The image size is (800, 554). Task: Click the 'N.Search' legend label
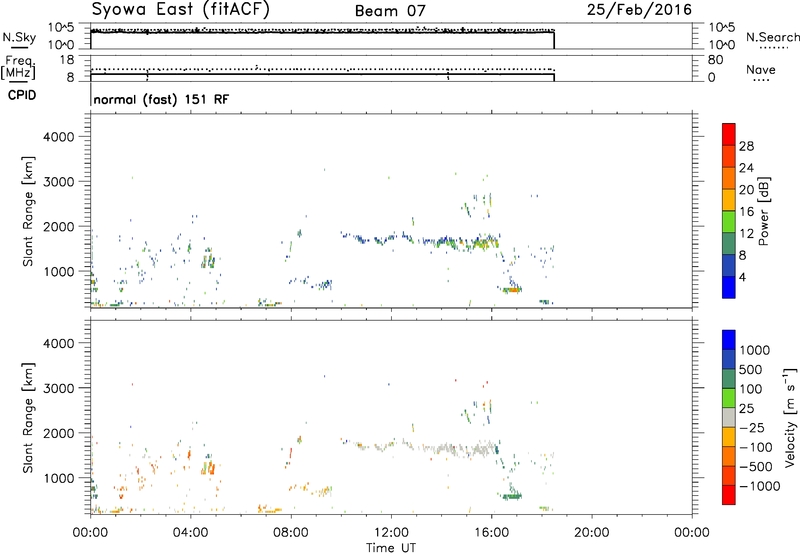pyautogui.click(x=772, y=37)
